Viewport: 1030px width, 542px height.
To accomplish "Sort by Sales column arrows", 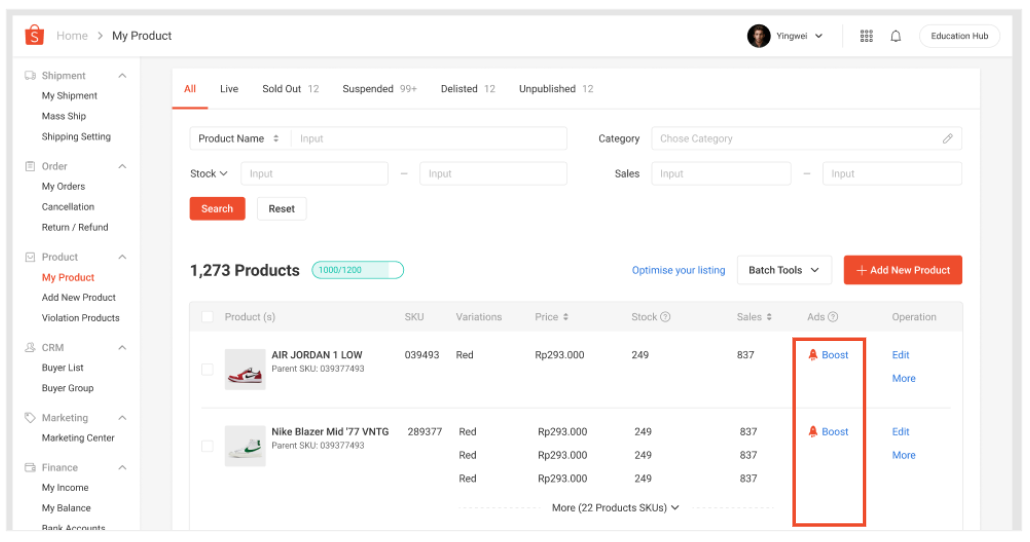I will (769, 317).
